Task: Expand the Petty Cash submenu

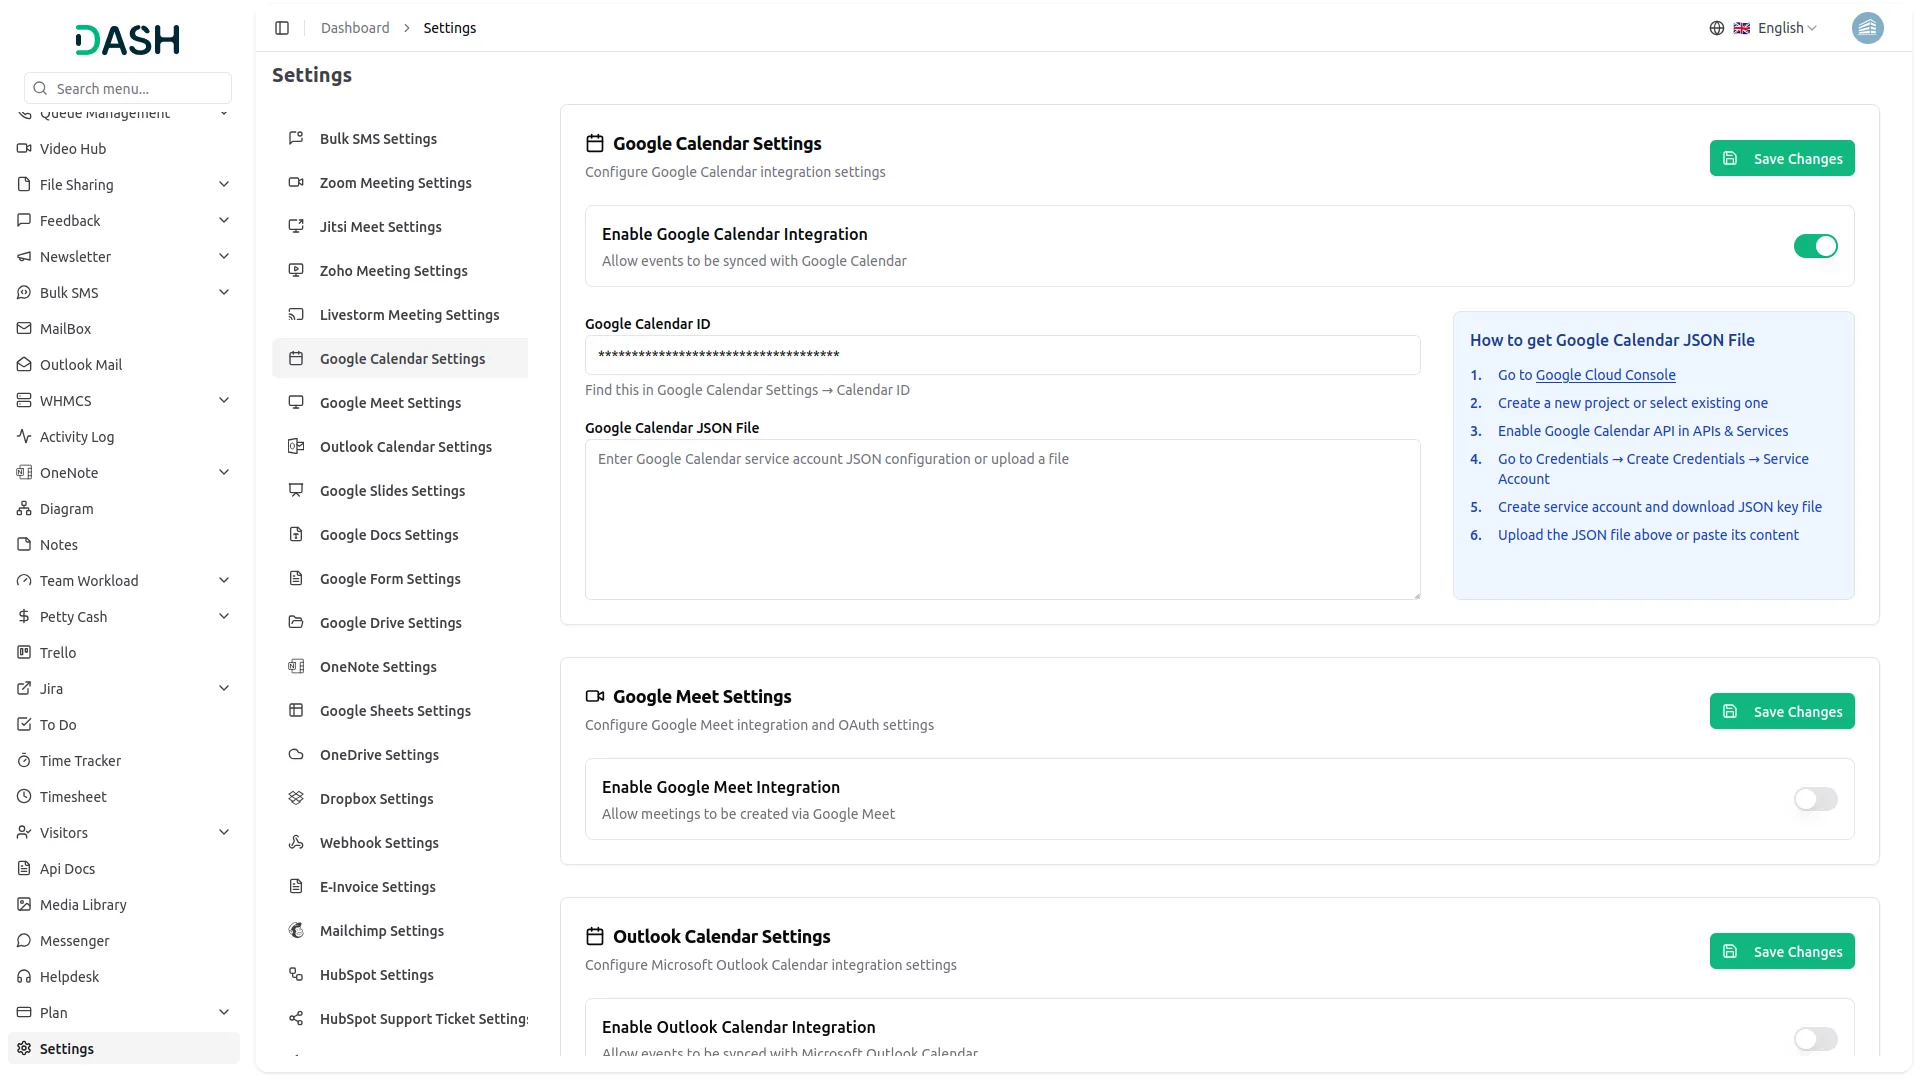Action: pyautogui.click(x=224, y=617)
